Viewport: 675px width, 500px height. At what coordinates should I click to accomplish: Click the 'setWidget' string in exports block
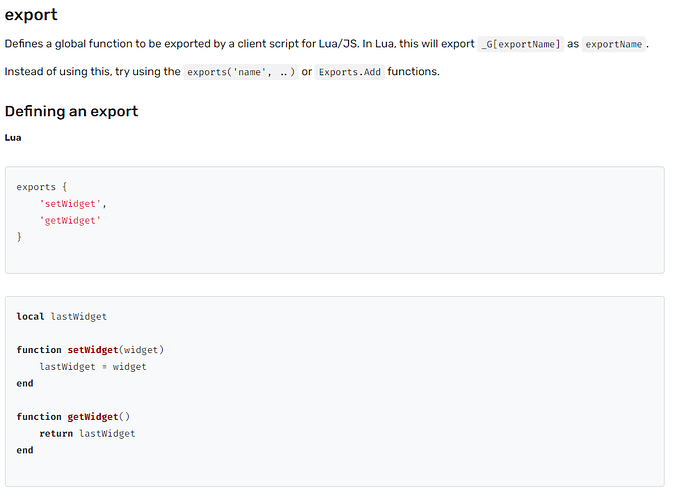70,204
